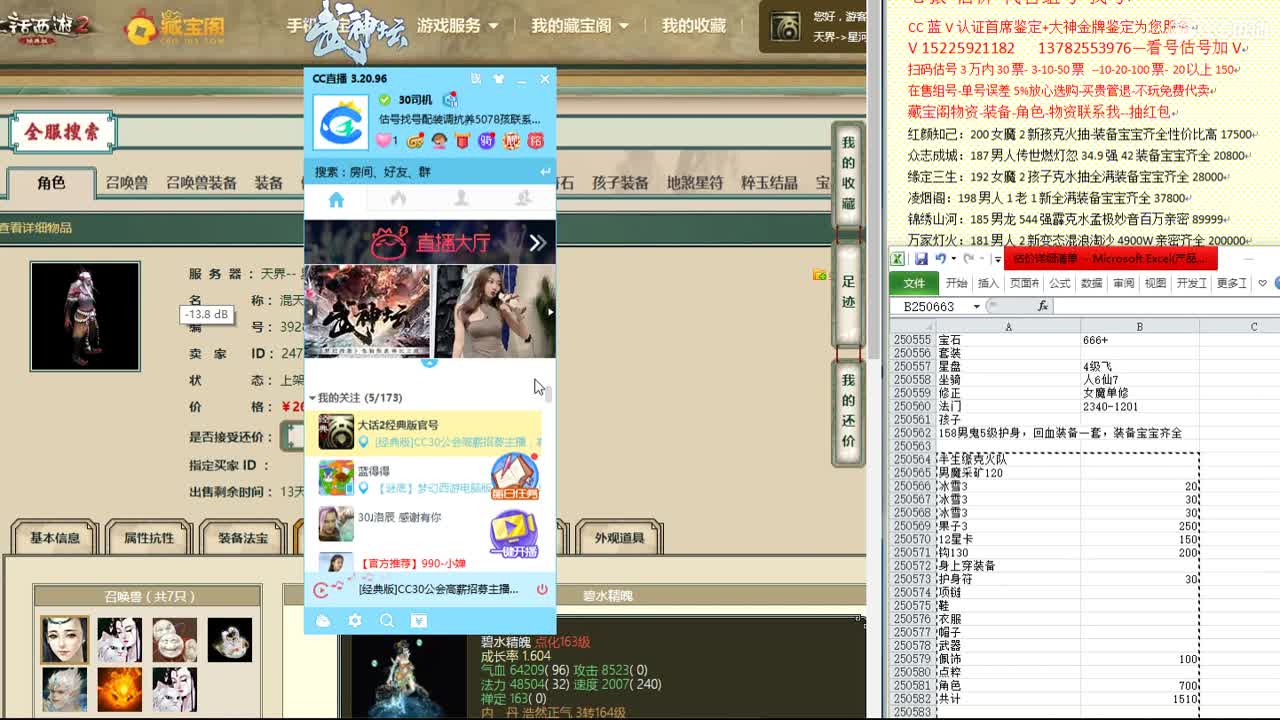Click the CC user avatar logo
The width and height of the screenshot is (1280, 720).
pos(341,122)
